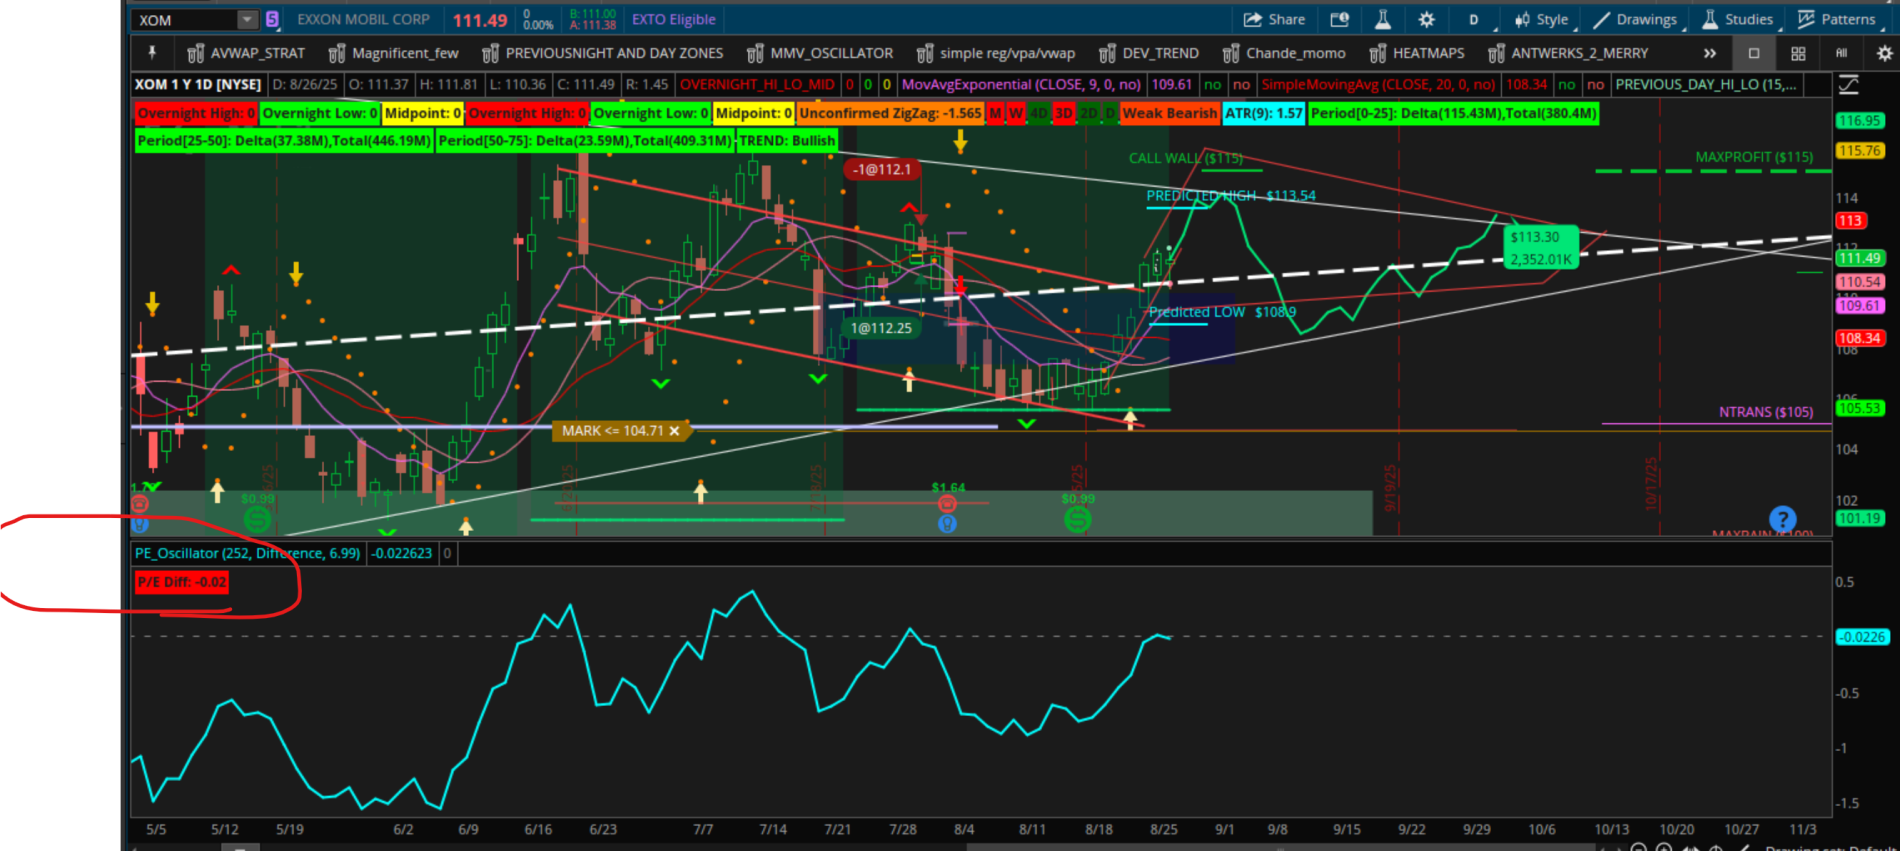The image size is (1900, 851).
Task: Open the Studies menu
Action: click(x=1738, y=20)
